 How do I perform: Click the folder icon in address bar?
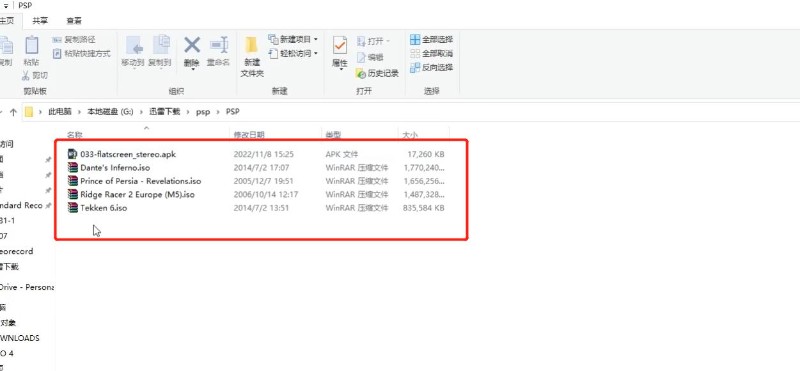coord(29,112)
